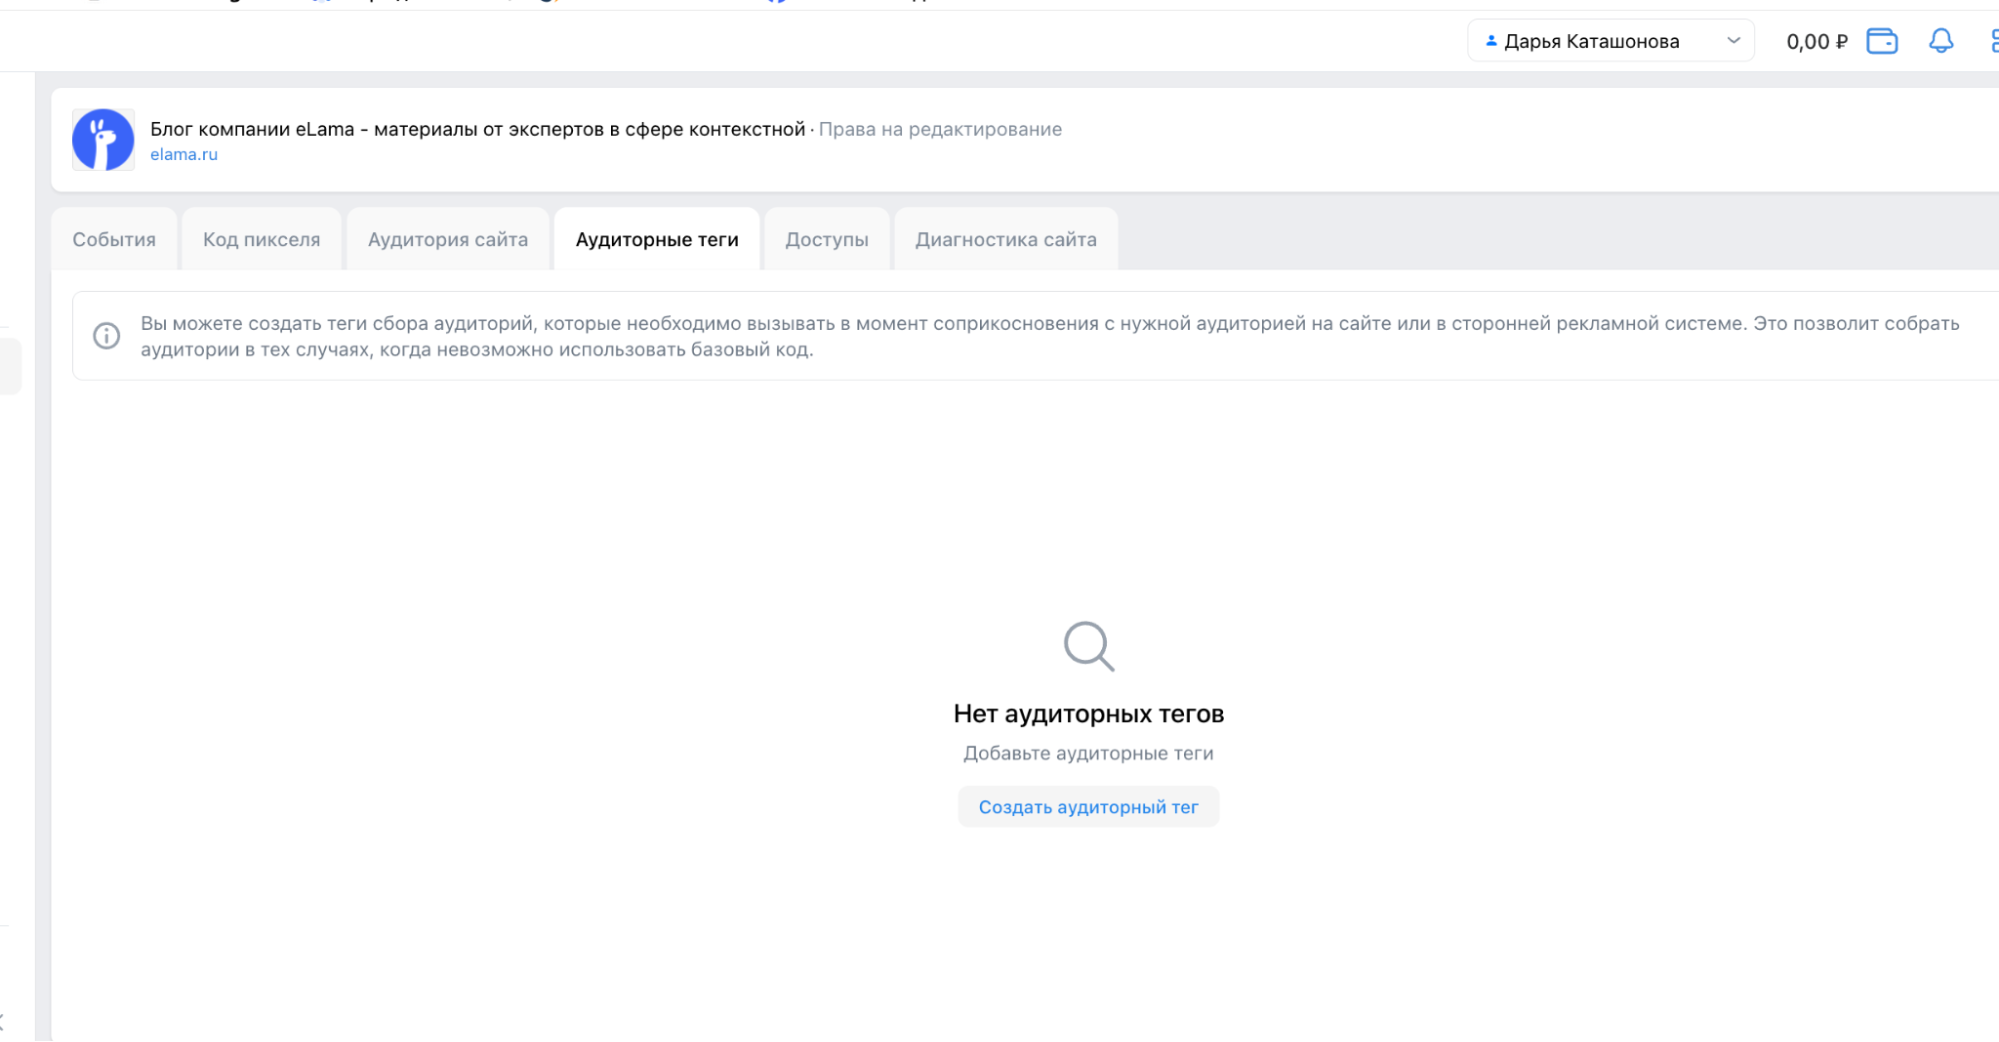Screen dimensions: 1999x1042
Task: Click the collapsed sidebar tab on the left edge
Action: [x=10, y=364]
